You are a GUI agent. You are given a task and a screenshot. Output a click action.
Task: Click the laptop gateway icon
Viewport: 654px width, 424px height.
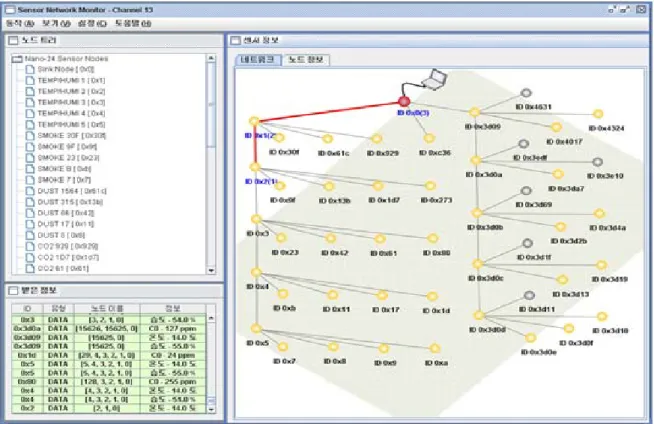click(x=434, y=79)
